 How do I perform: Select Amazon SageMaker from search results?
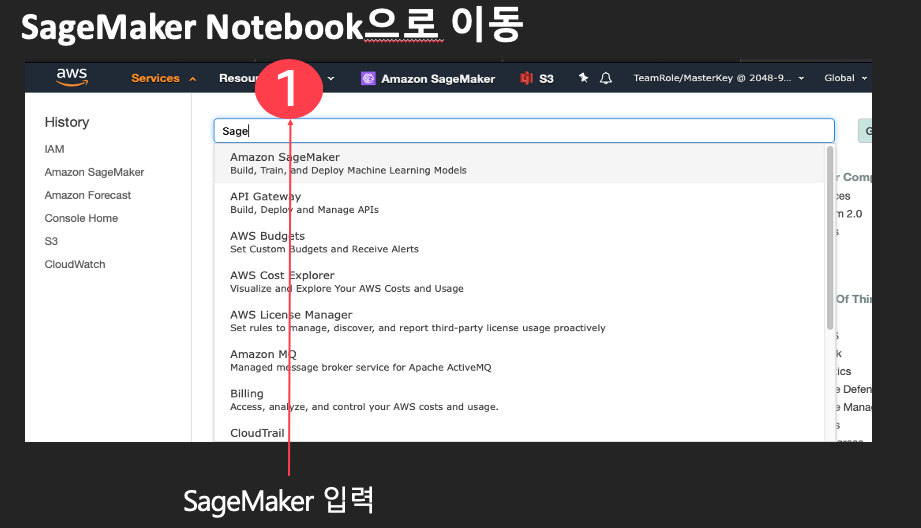coord(519,163)
